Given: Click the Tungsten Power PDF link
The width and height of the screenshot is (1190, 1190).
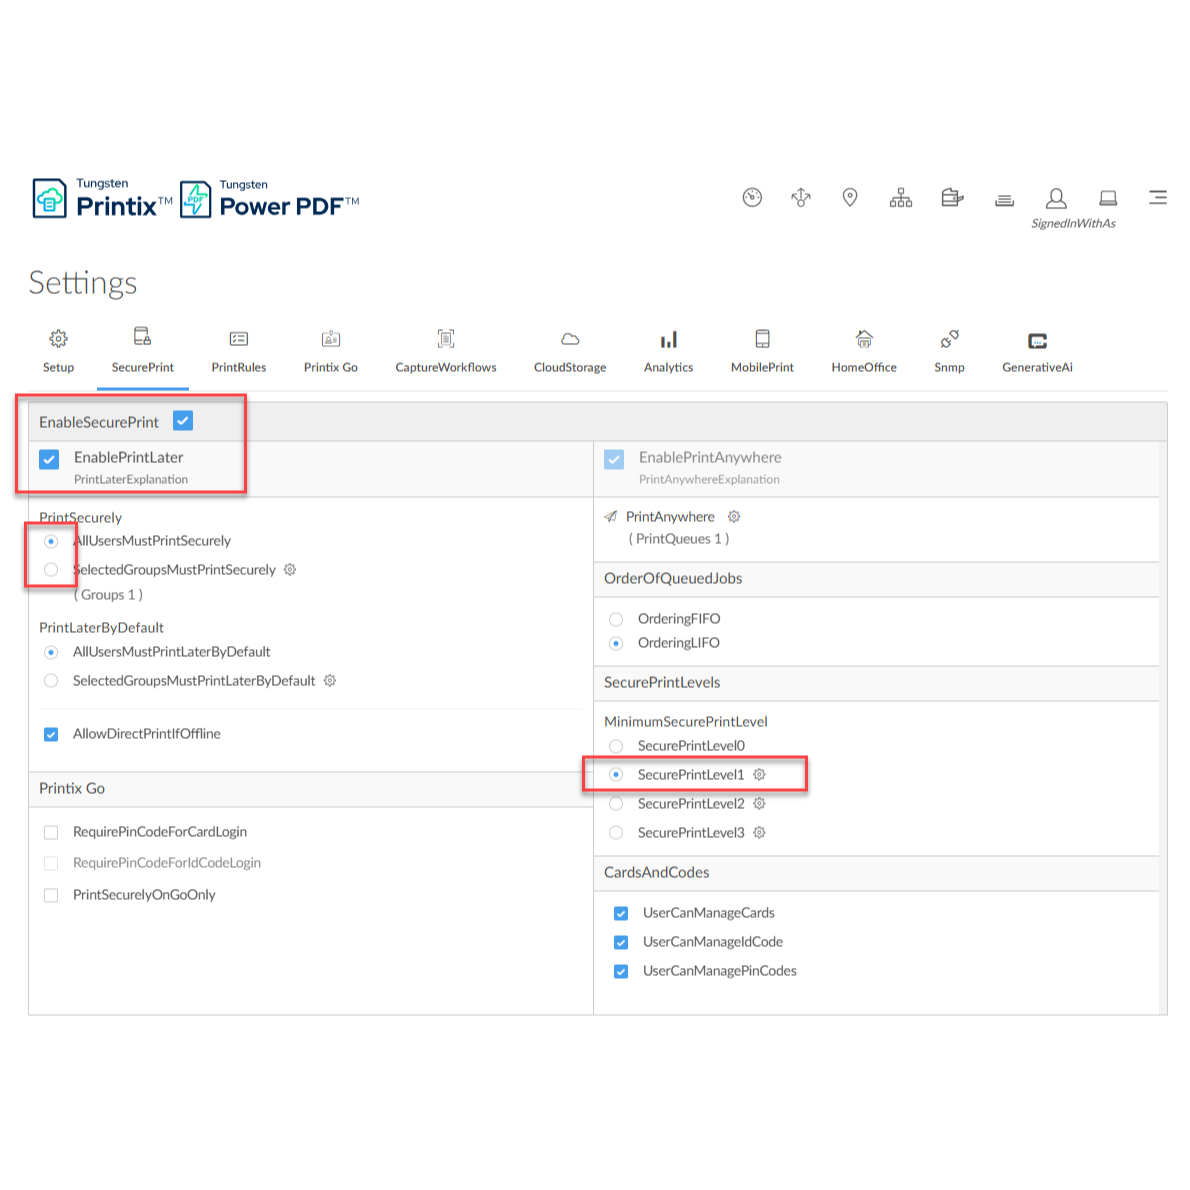Looking at the screenshot, I should [x=270, y=199].
